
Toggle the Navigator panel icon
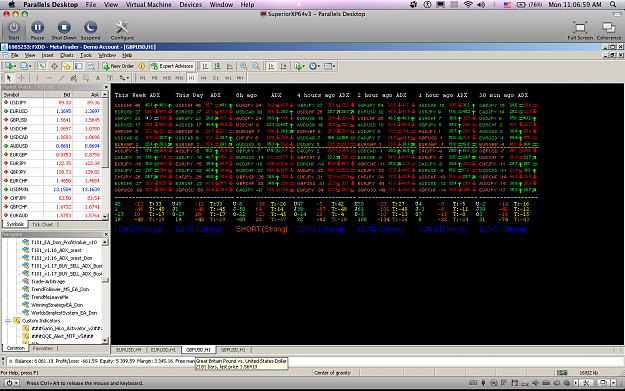(x=66, y=66)
